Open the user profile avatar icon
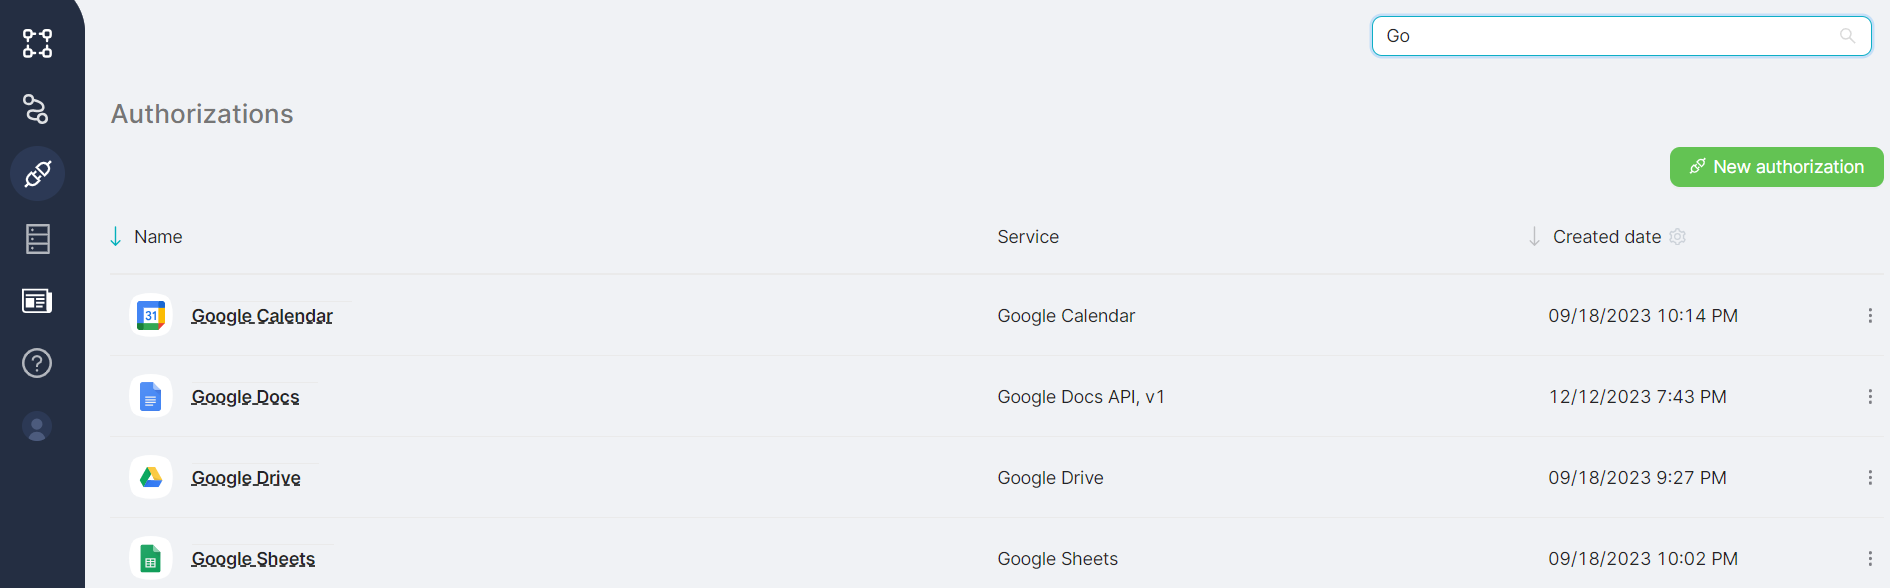The width and height of the screenshot is (1890, 588). tap(37, 427)
